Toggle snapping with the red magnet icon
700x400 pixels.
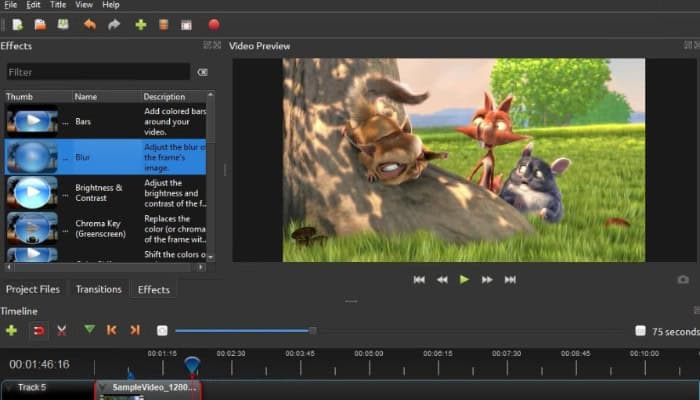click(x=39, y=330)
